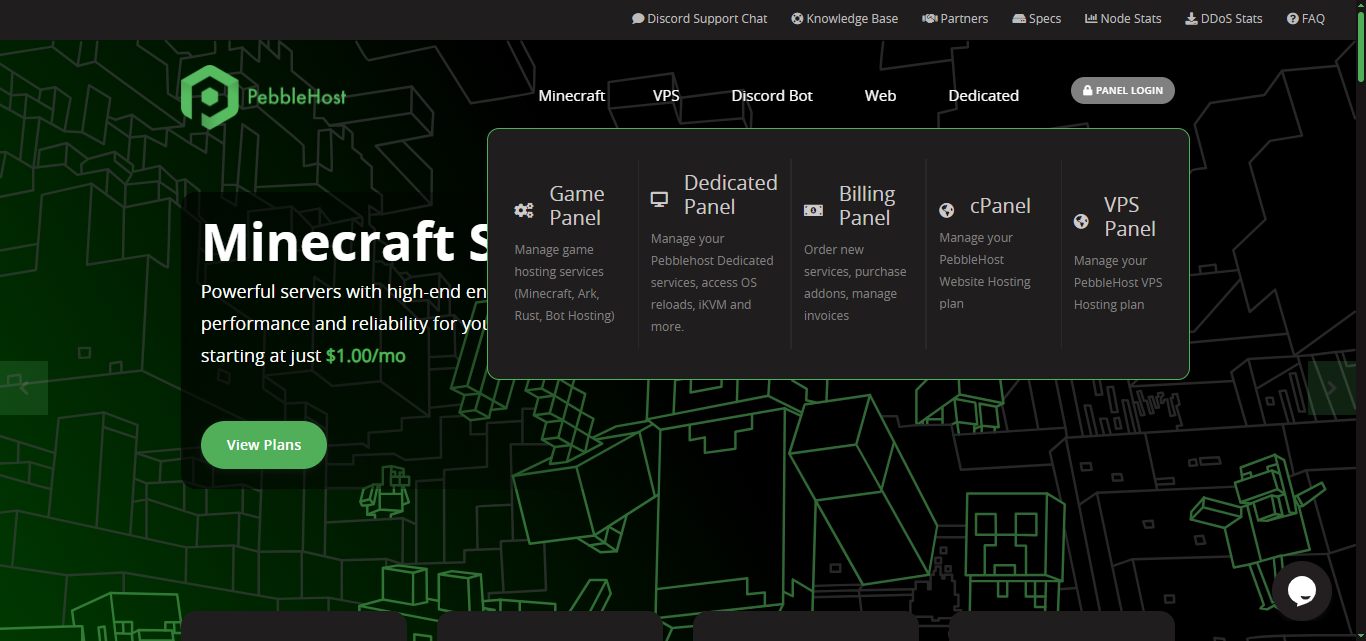Click the Specs hardware icon
This screenshot has width=1366, height=641.
click(x=1019, y=18)
